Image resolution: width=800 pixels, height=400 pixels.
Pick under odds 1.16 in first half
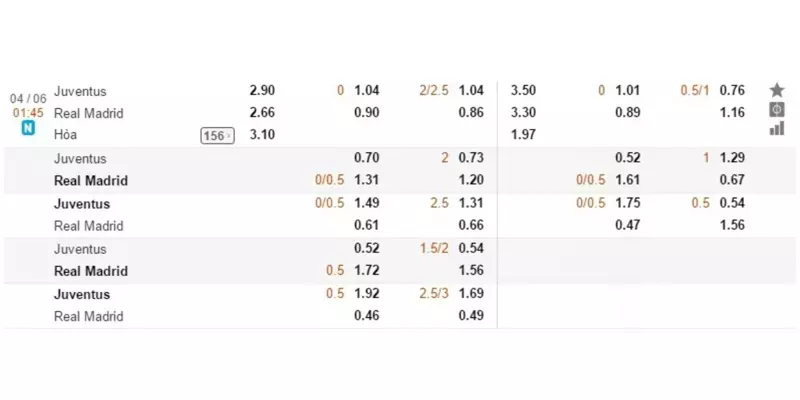tap(732, 112)
